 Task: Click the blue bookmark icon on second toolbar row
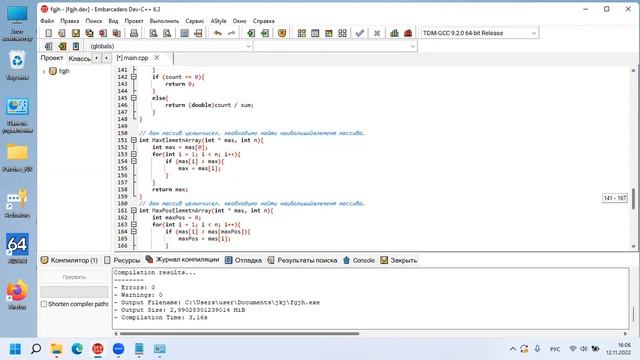point(76,46)
